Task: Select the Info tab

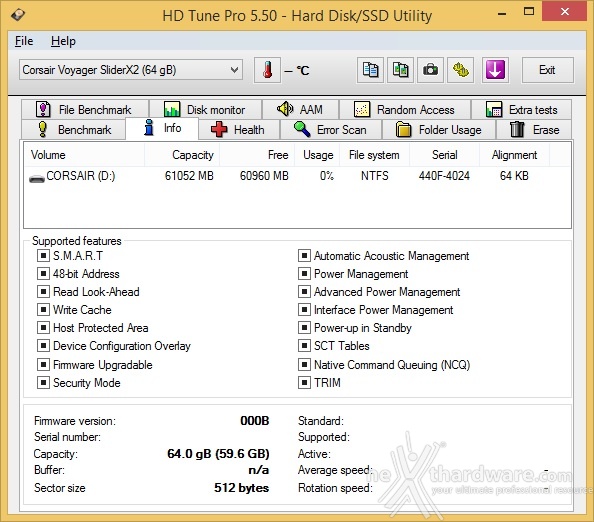Action: coord(162,128)
